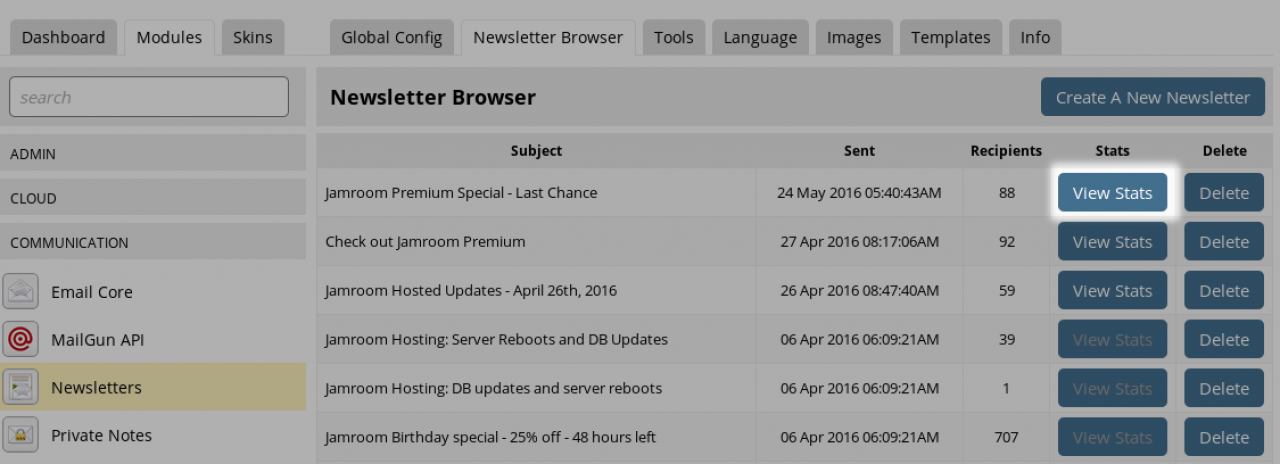1280x464 pixels.
Task: Expand the CLOUD category section
Action: click(153, 198)
